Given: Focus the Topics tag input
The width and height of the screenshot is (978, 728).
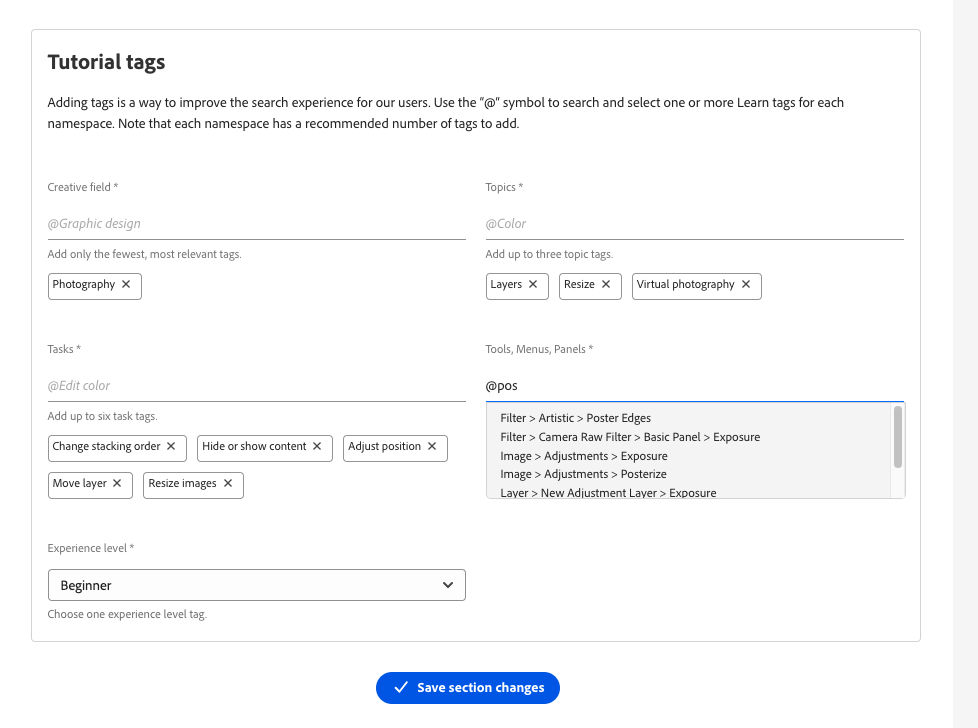Looking at the screenshot, I should coord(694,224).
